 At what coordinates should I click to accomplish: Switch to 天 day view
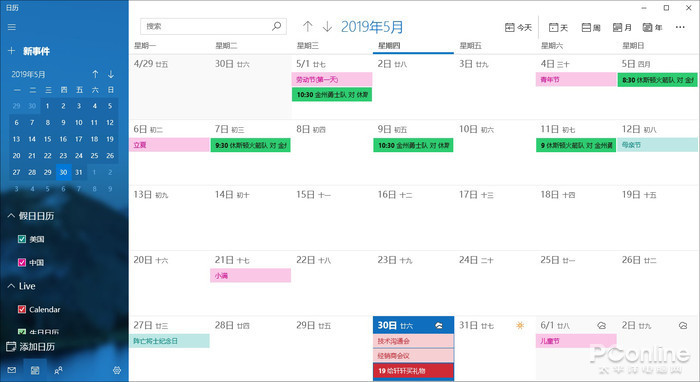coord(558,28)
